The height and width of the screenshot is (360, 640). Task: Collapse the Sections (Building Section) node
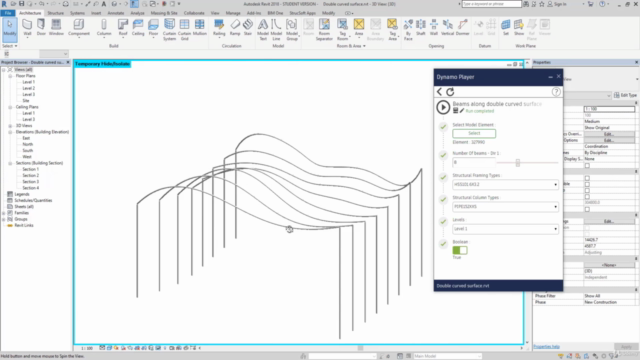pyautogui.click(x=10, y=163)
